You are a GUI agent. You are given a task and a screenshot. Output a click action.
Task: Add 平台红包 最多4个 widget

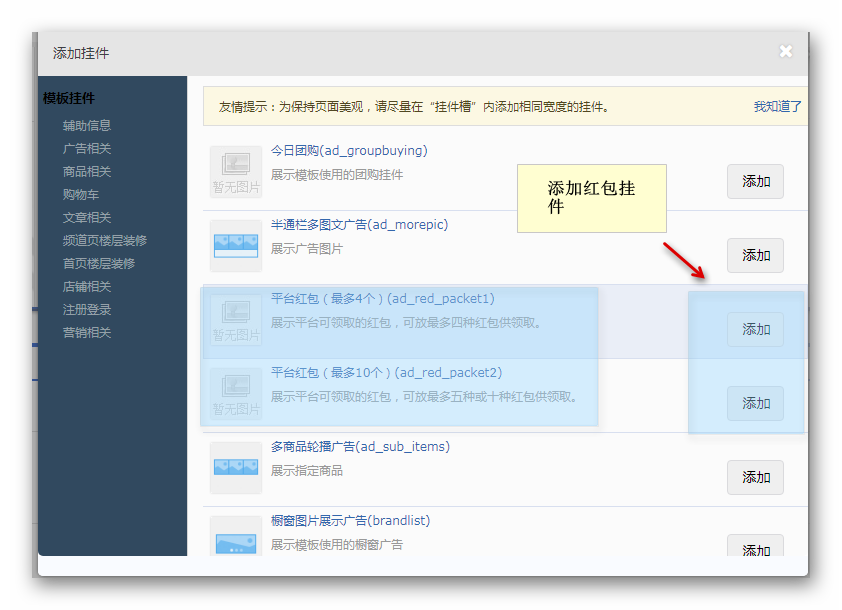click(x=755, y=329)
